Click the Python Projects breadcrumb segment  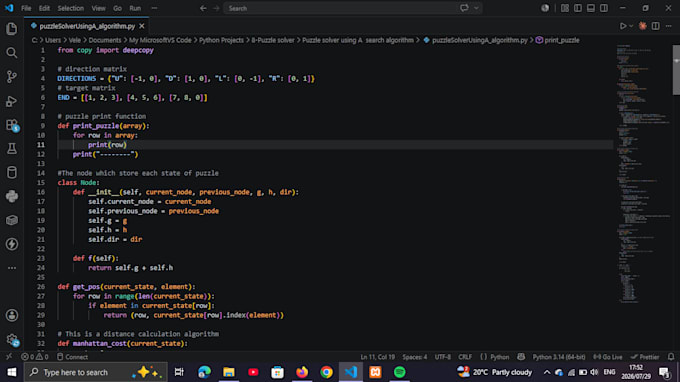point(221,40)
